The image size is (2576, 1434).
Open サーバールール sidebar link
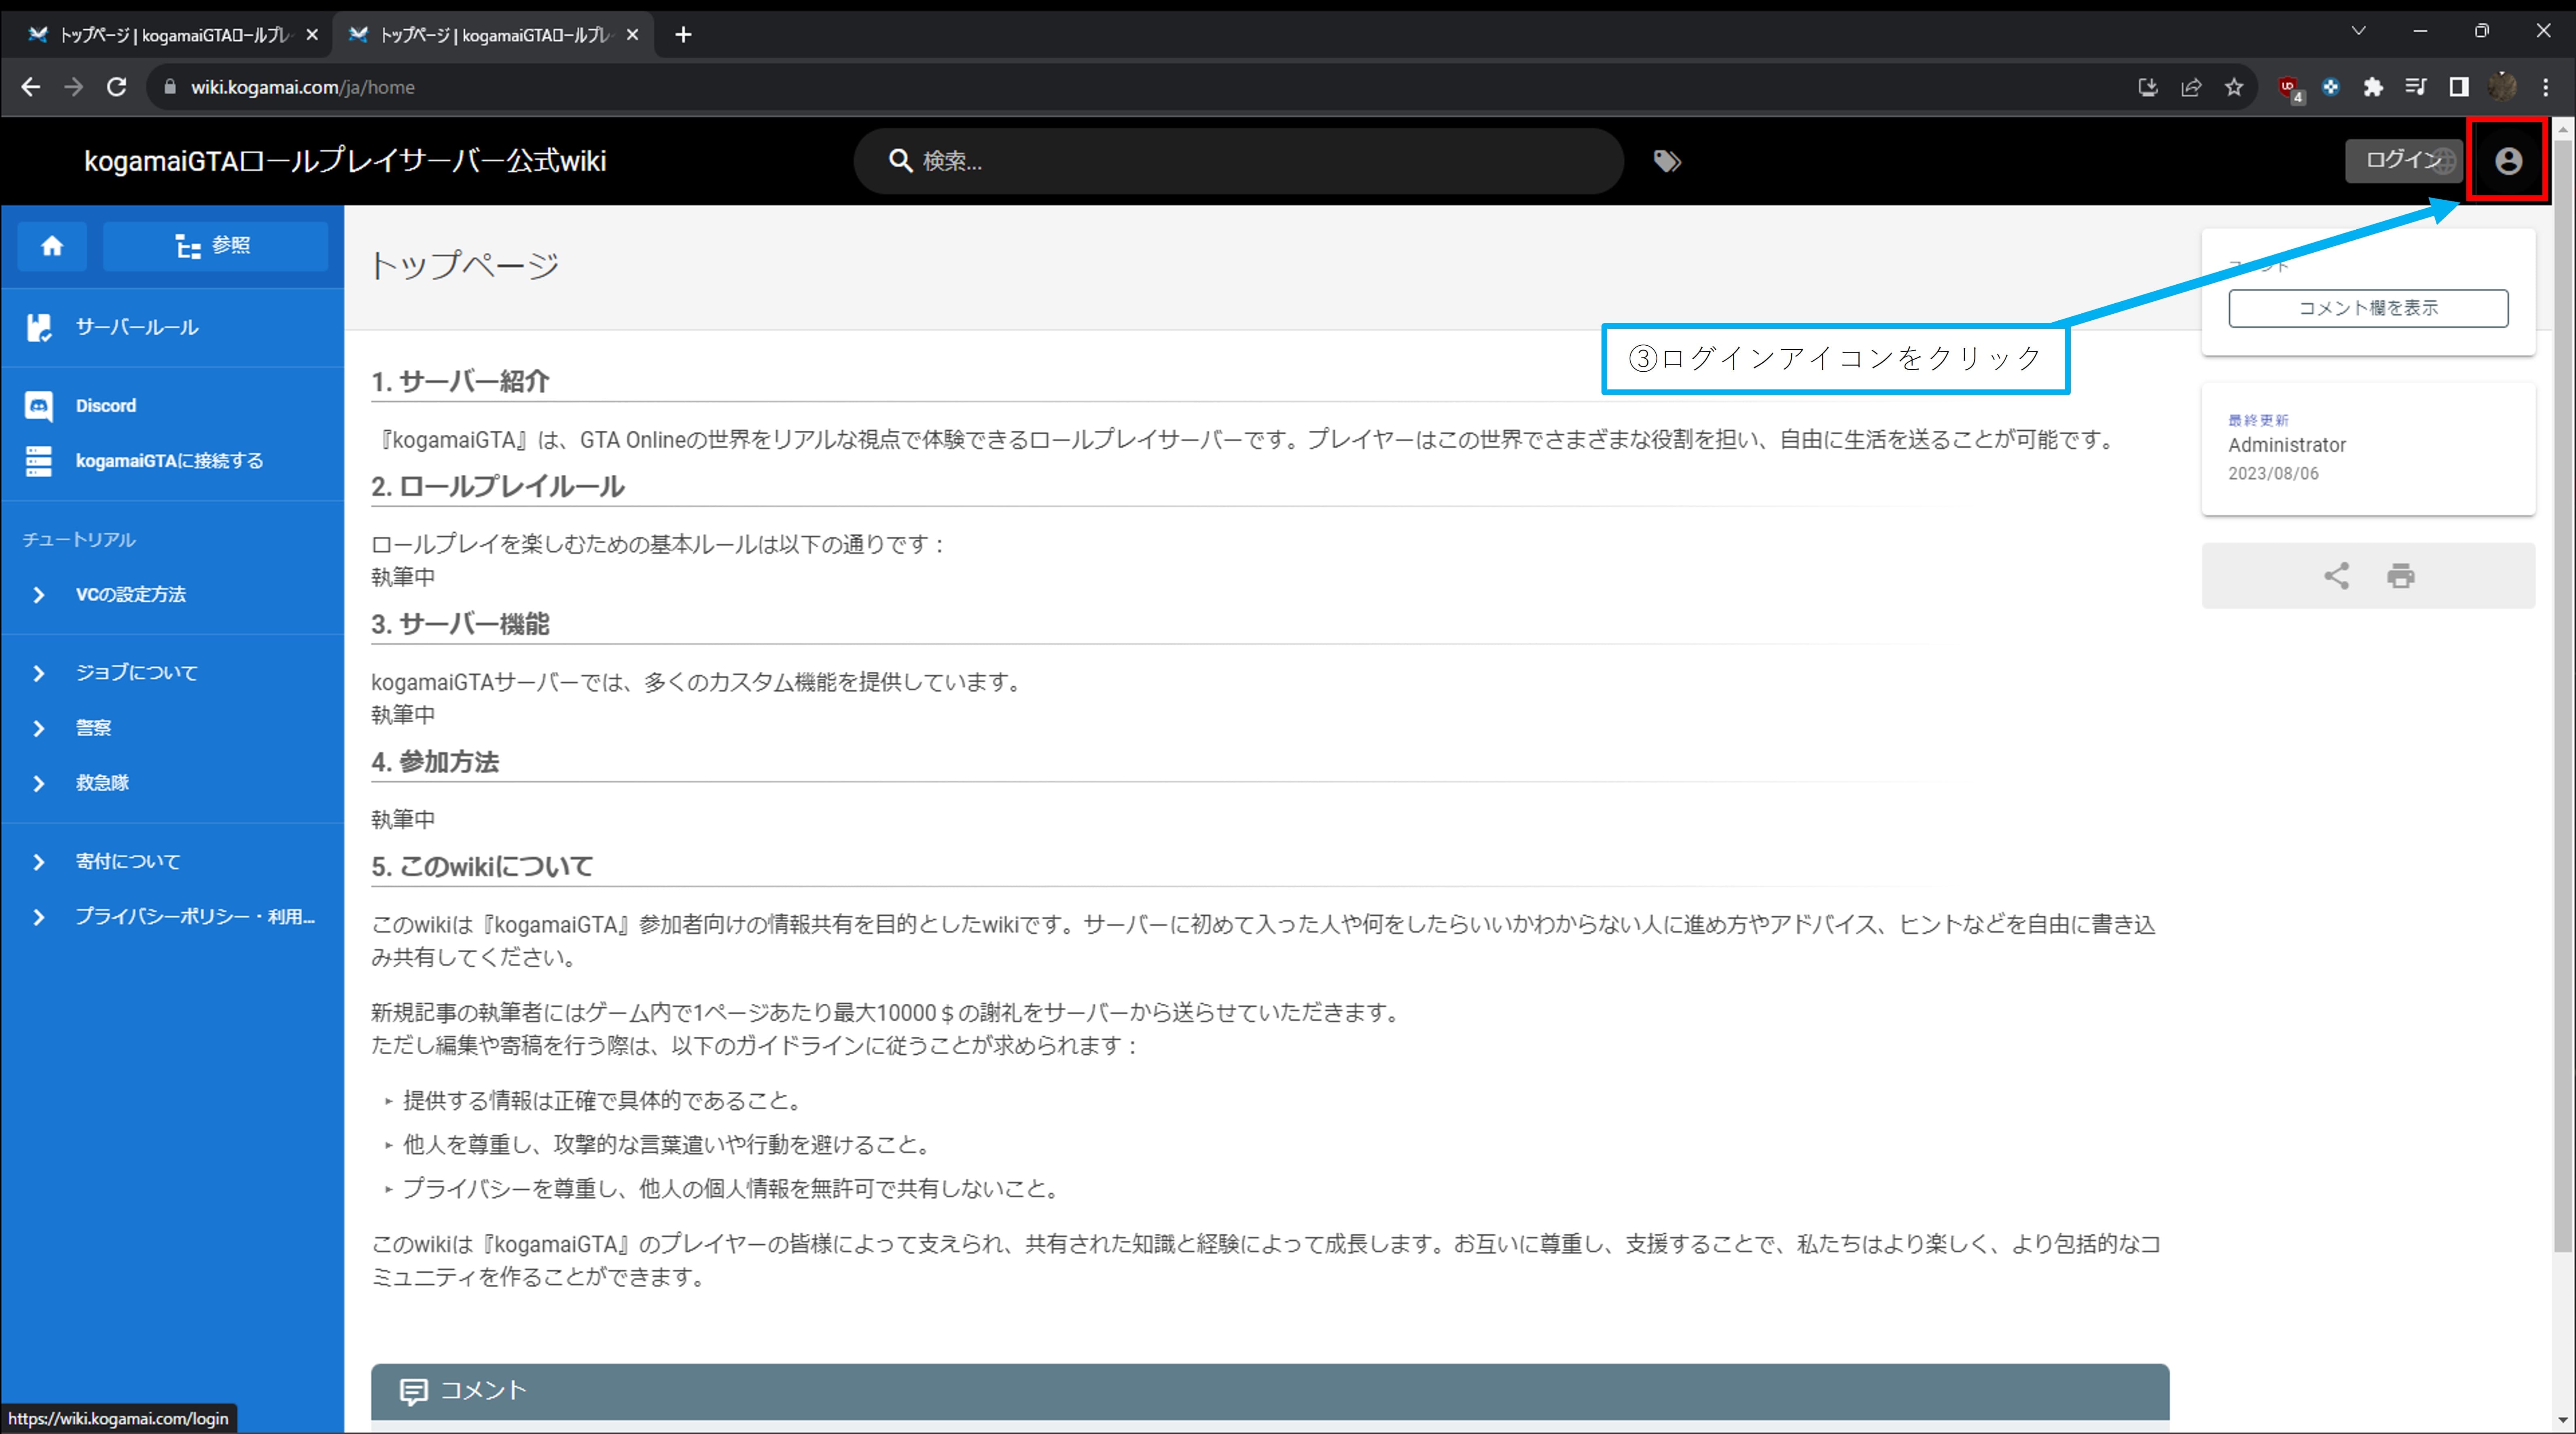click(x=137, y=327)
